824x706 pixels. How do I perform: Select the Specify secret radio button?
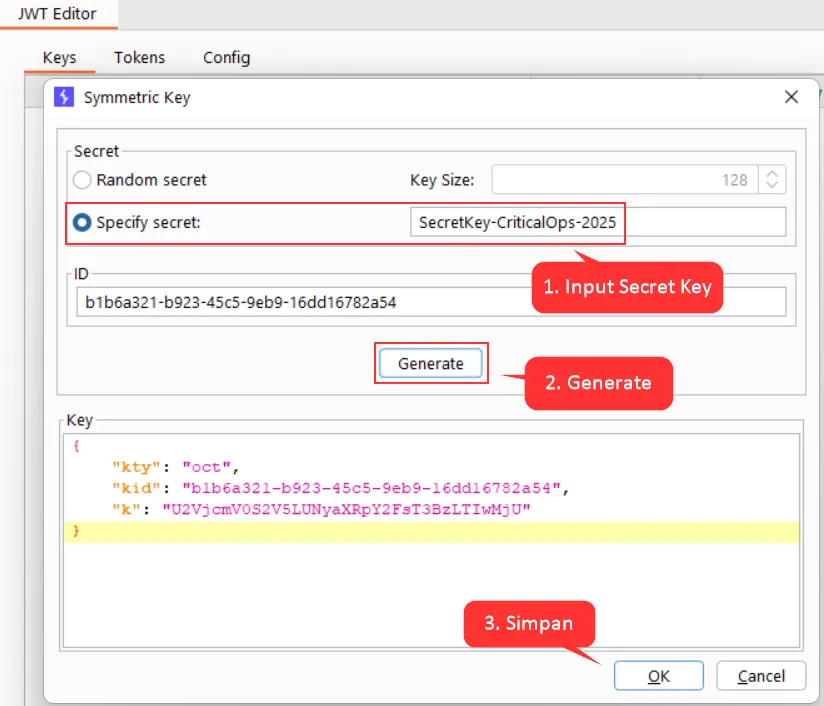pyautogui.click(x=82, y=222)
